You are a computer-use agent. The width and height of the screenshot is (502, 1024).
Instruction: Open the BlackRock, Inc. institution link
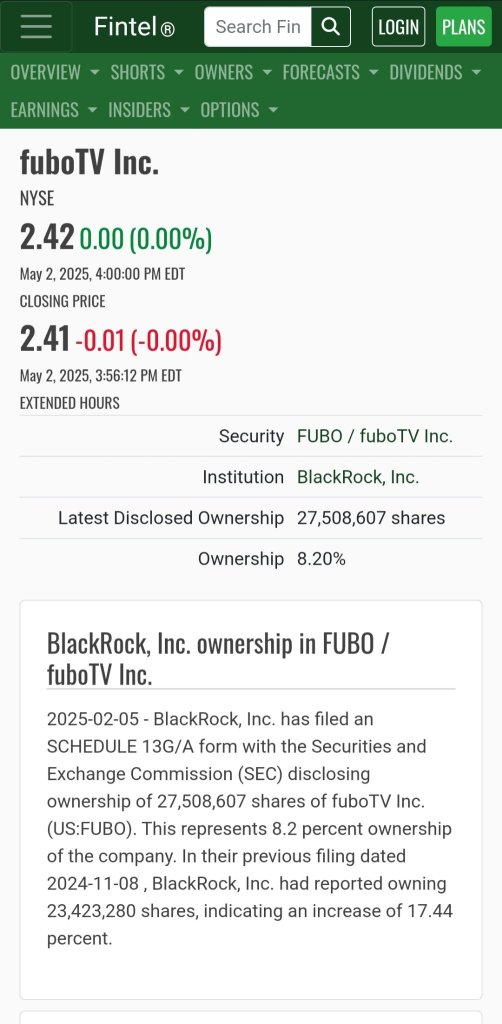pyautogui.click(x=358, y=477)
